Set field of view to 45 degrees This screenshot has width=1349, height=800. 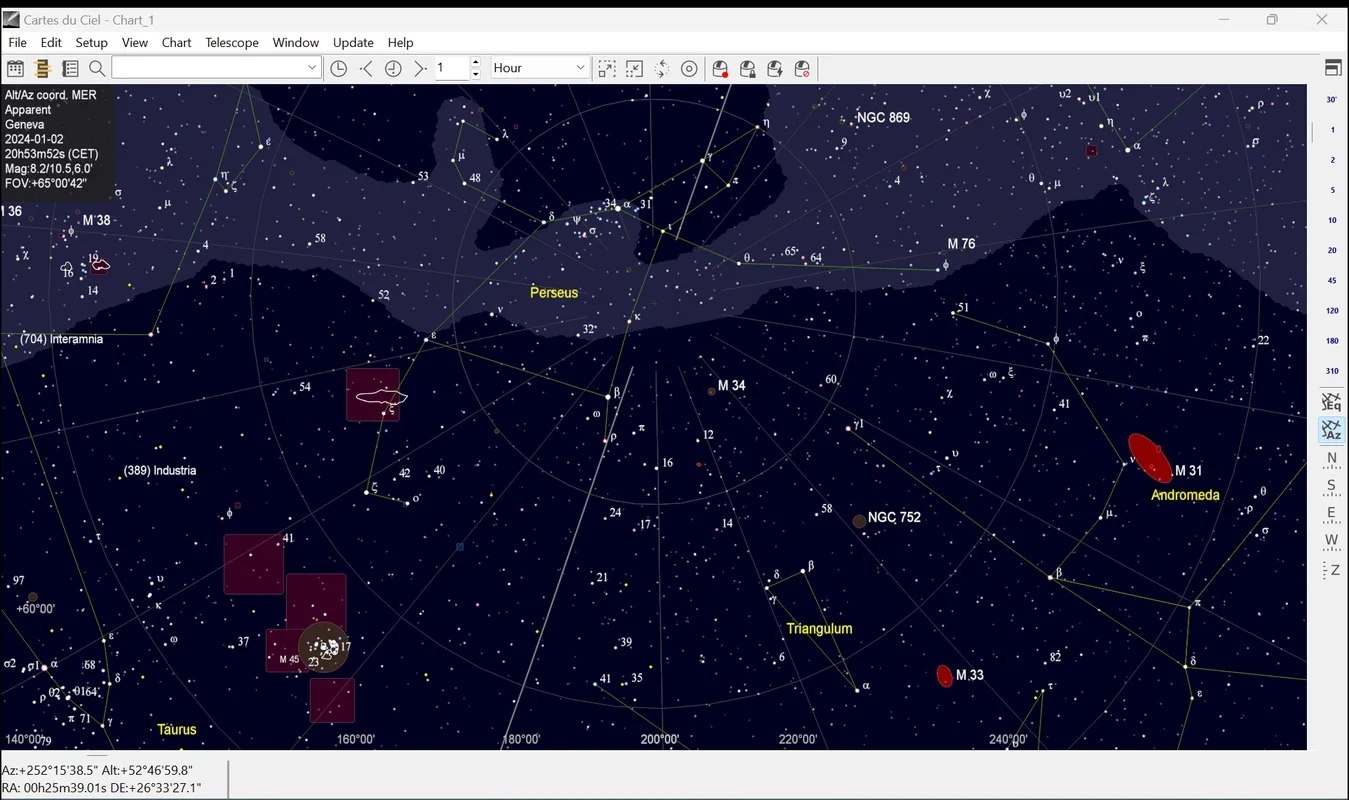(1332, 280)
